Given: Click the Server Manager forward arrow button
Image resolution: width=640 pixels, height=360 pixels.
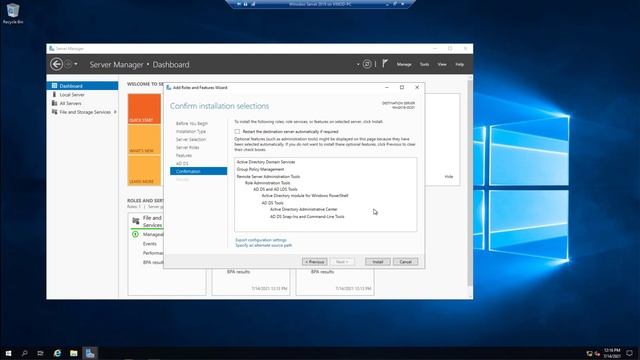Looking at the screenshot, I should click(69, 64).
